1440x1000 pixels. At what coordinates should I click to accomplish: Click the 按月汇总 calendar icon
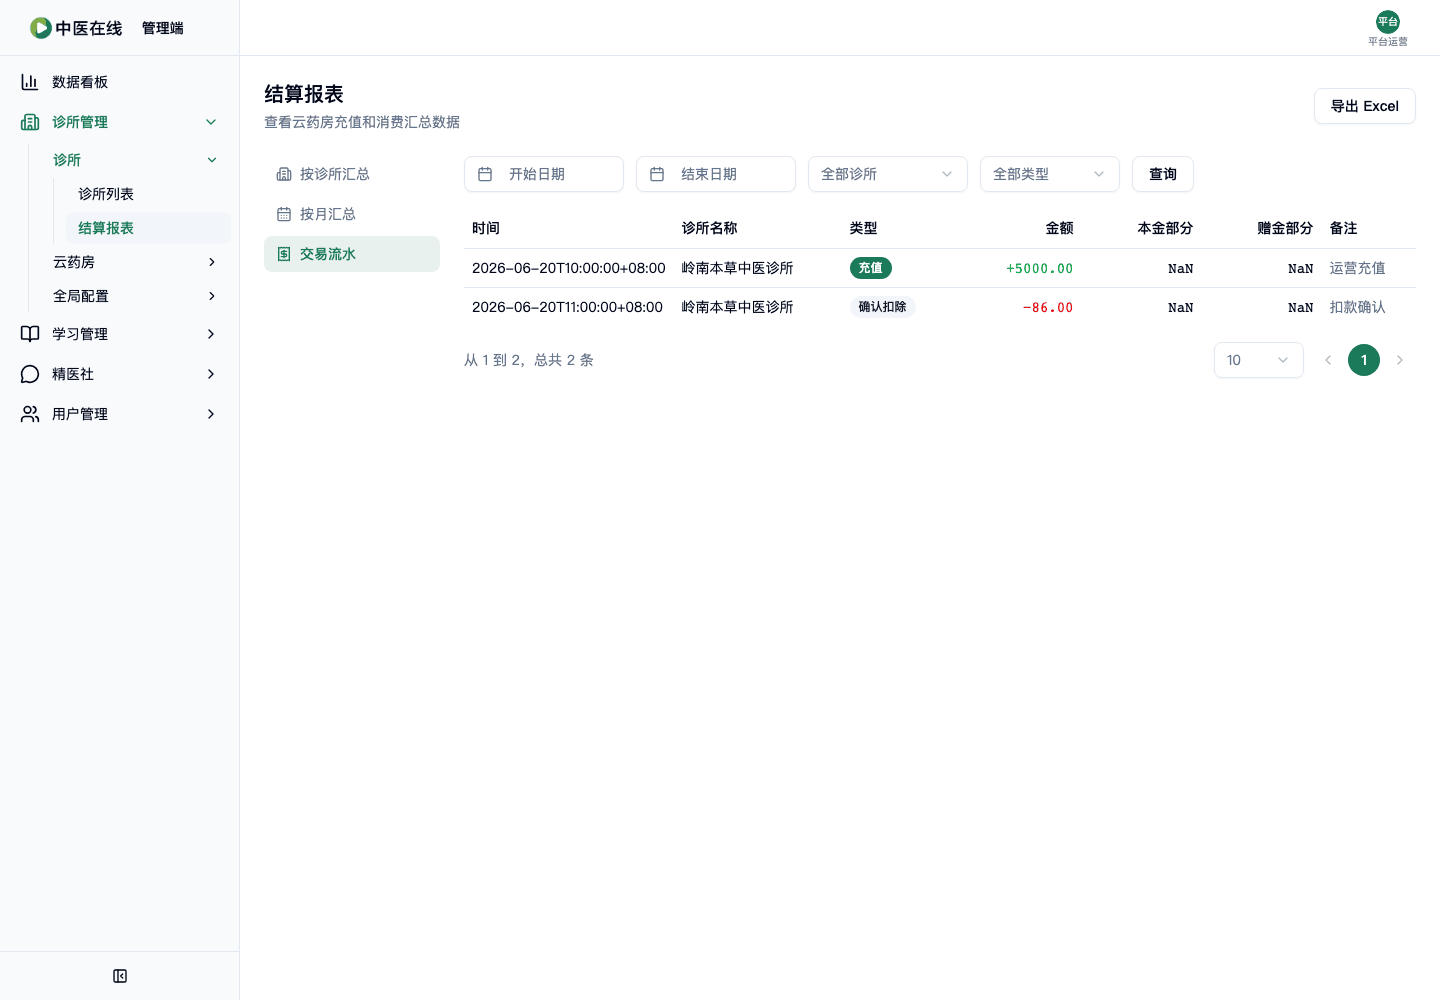tap(284, 214)
